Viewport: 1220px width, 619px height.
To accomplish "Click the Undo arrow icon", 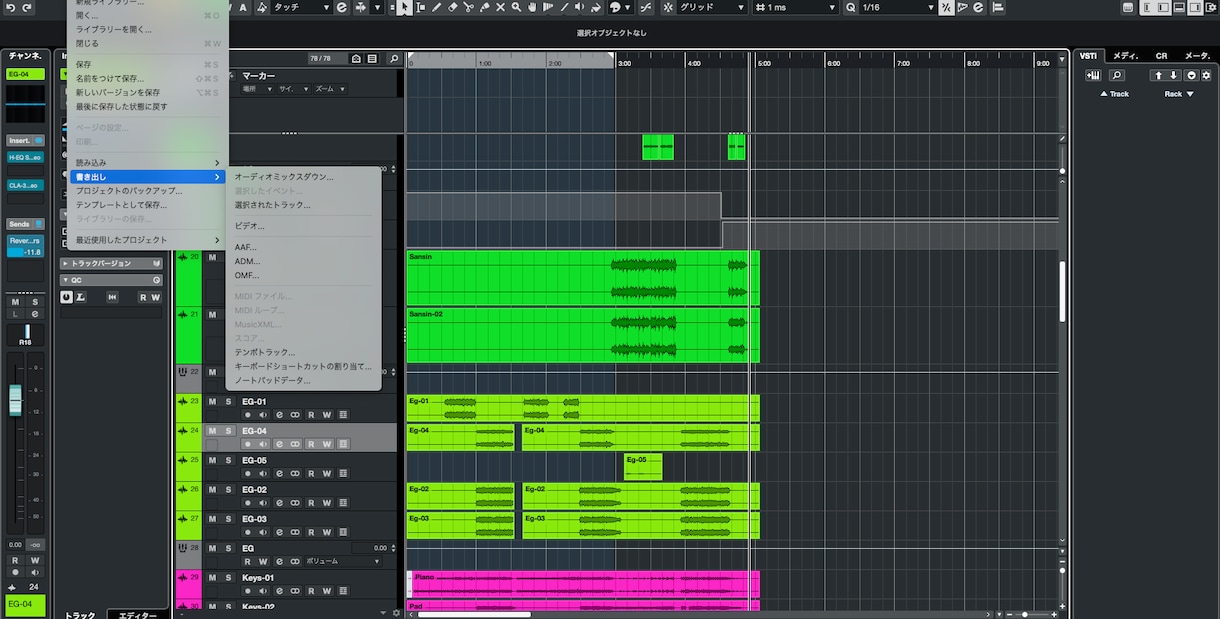I will click(10, 7).
